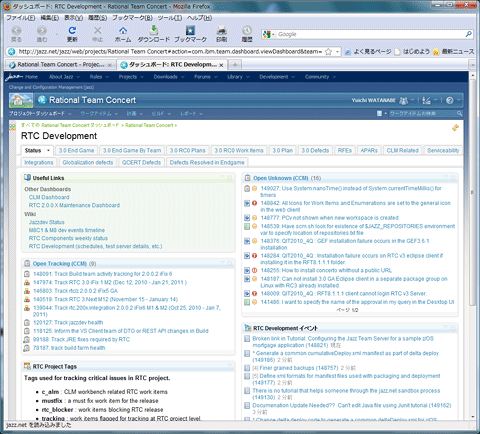Click the Google search field
This screenshot has width=480, height=434.
(x=370, y=34)
